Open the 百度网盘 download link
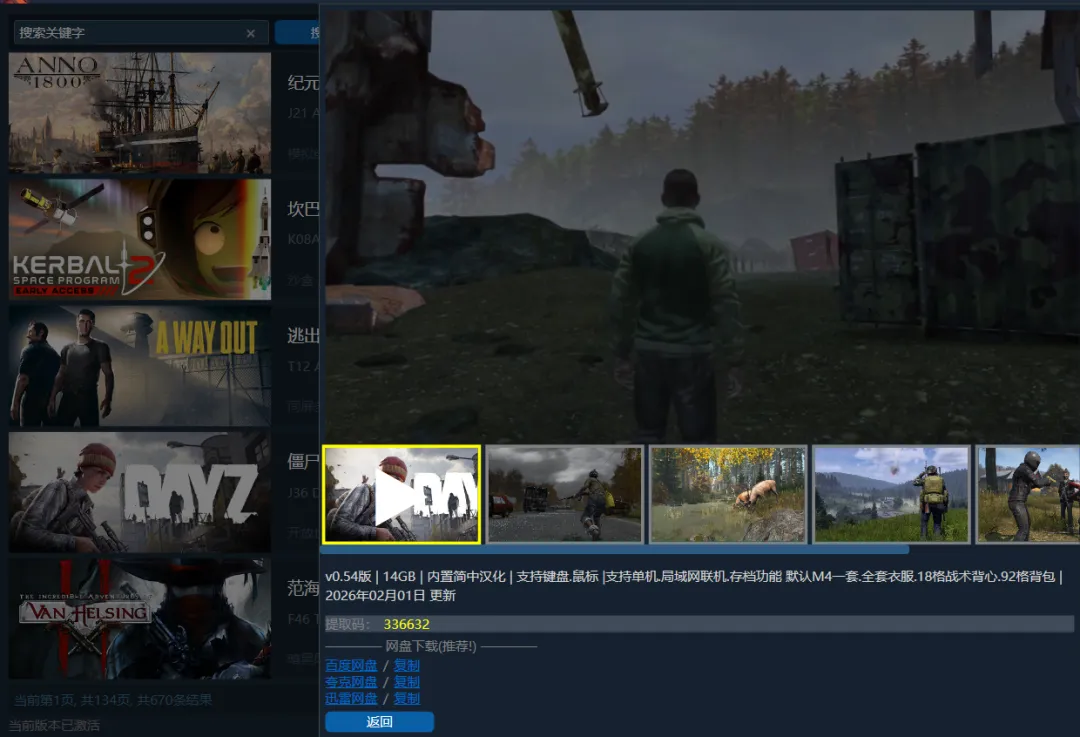The height and width of the screenshot is (737, 1080). pos(351,665)
